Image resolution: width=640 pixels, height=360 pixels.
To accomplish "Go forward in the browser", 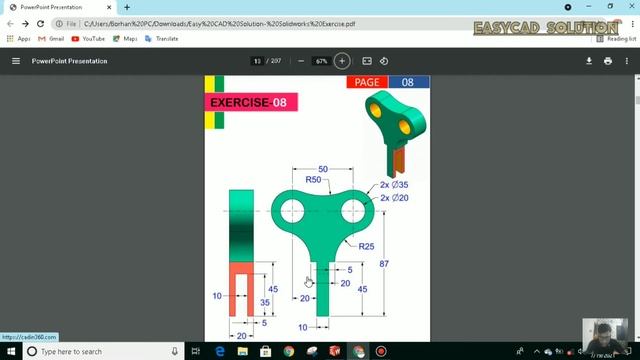I will pyautogui.click(x=25, y=24).
